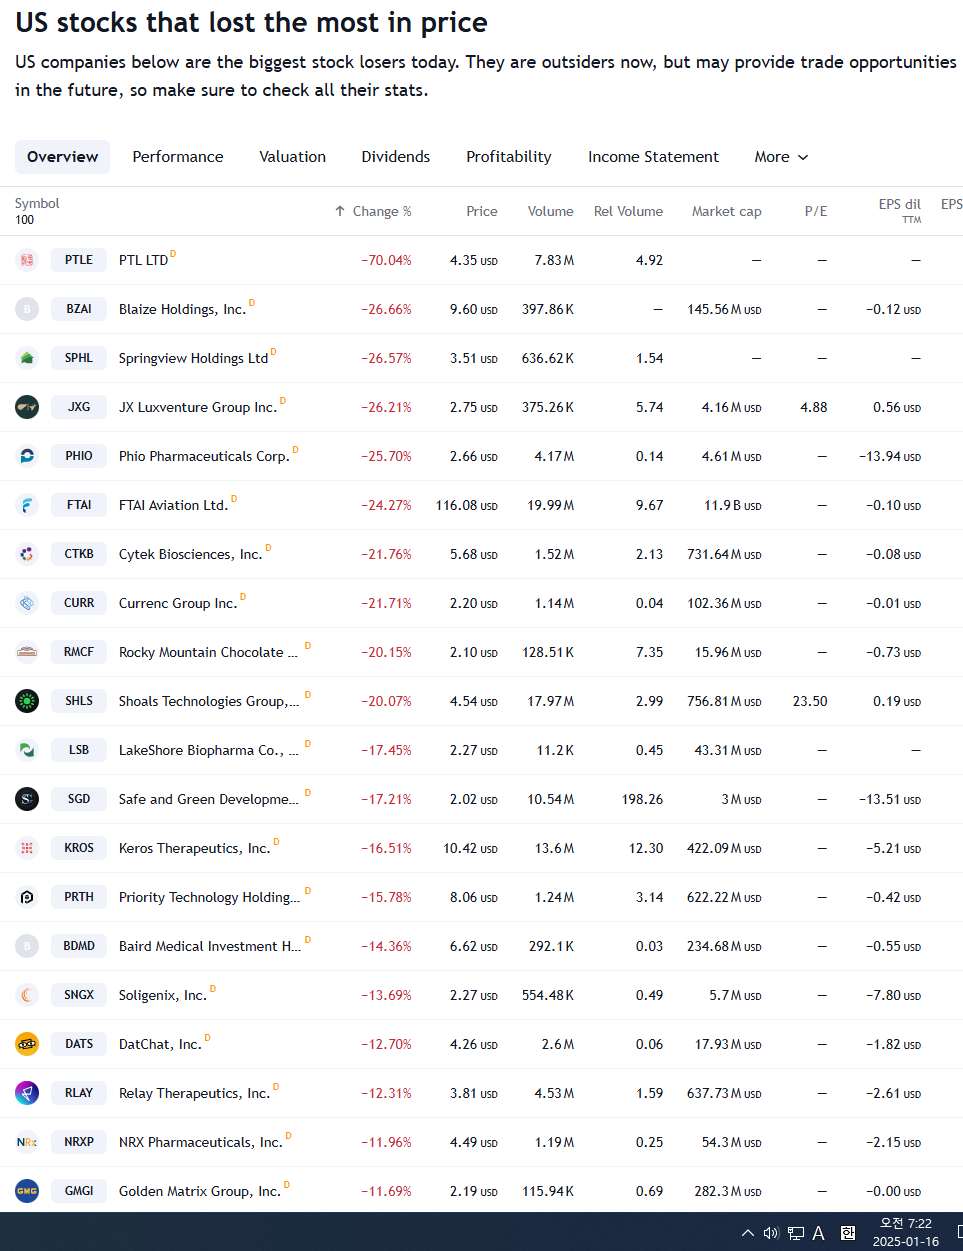Click the Blaize Holdings, Inc. company name

click(x=182, y=310)
